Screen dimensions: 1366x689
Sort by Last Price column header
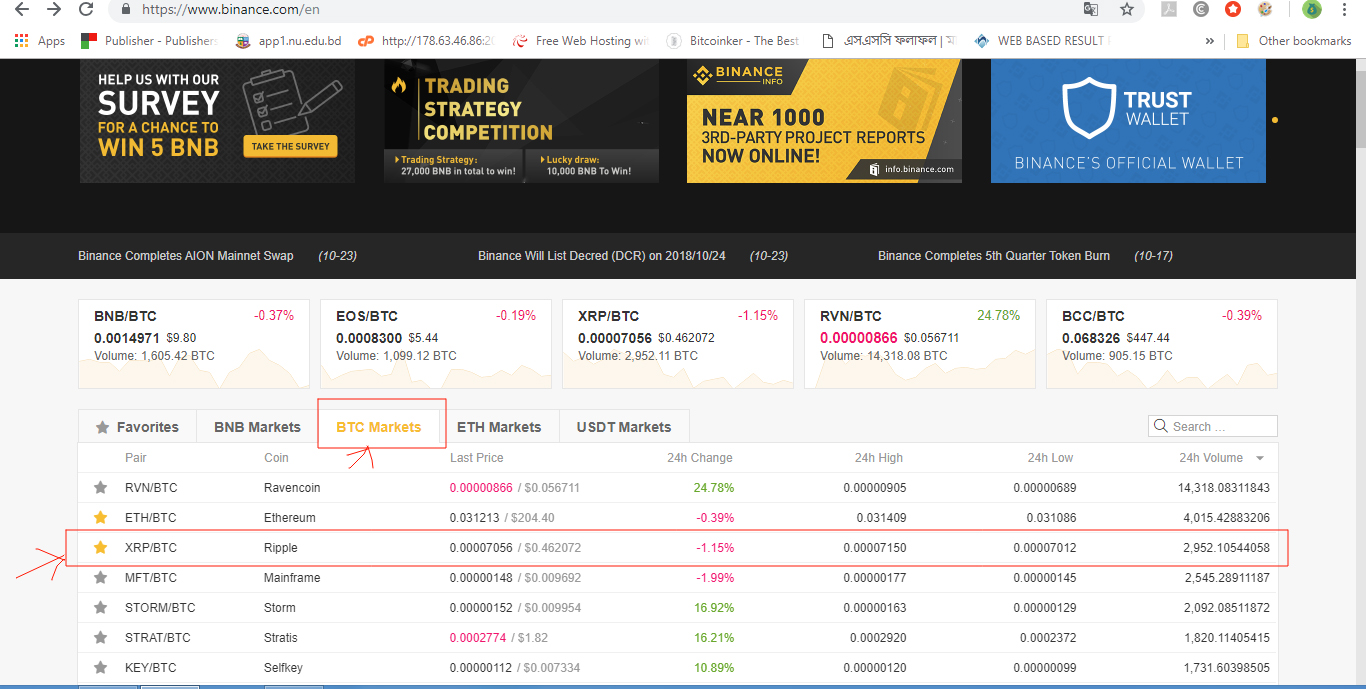click(477, 458)
